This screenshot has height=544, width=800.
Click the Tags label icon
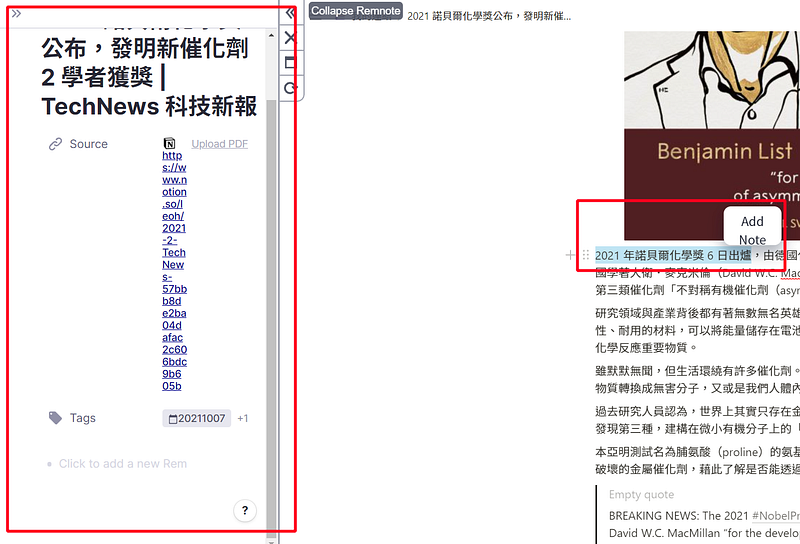pyautogui.click(x=55, y=418)
